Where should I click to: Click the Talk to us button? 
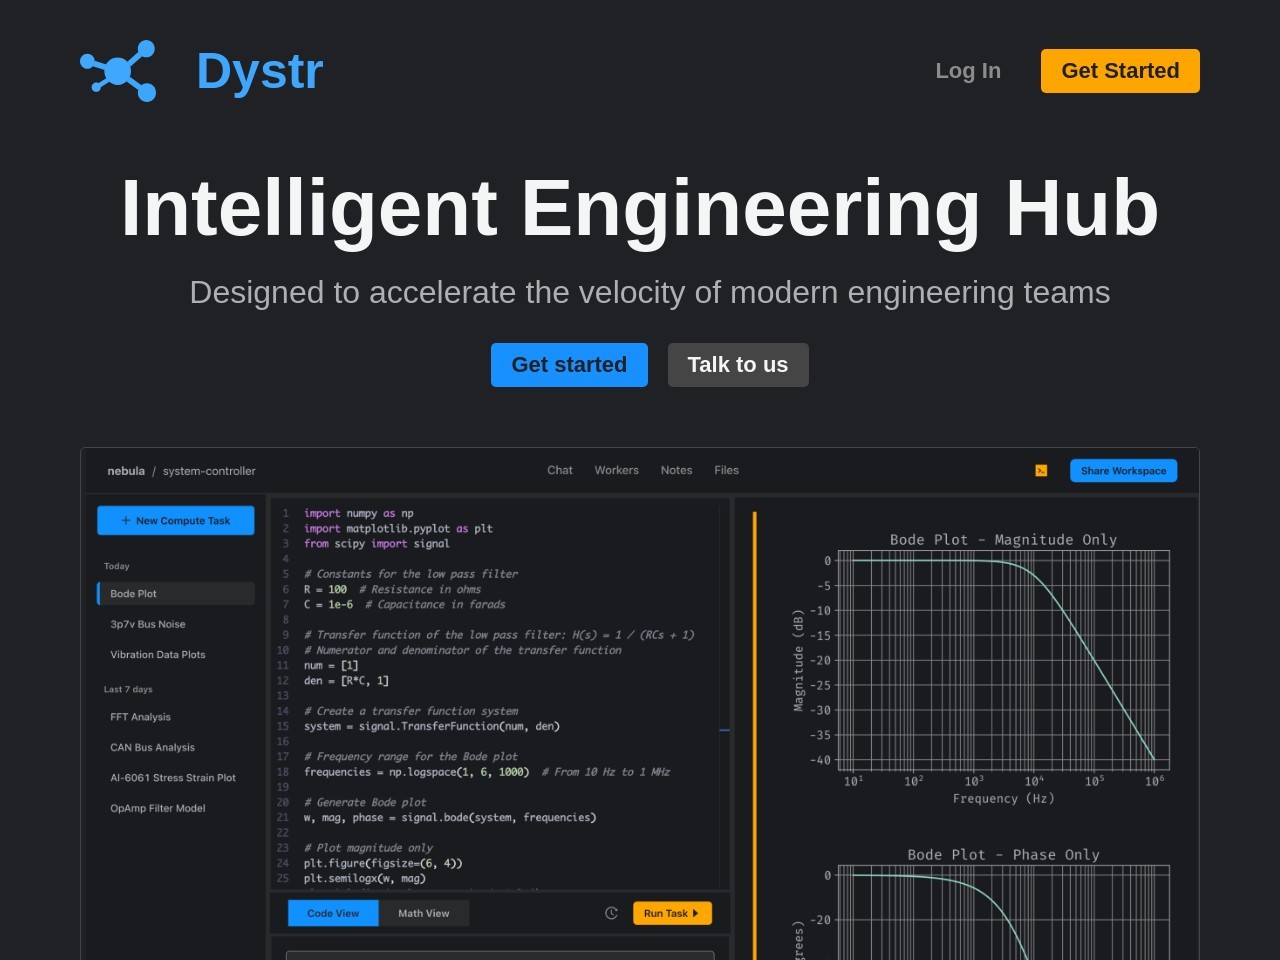[738, 365]
